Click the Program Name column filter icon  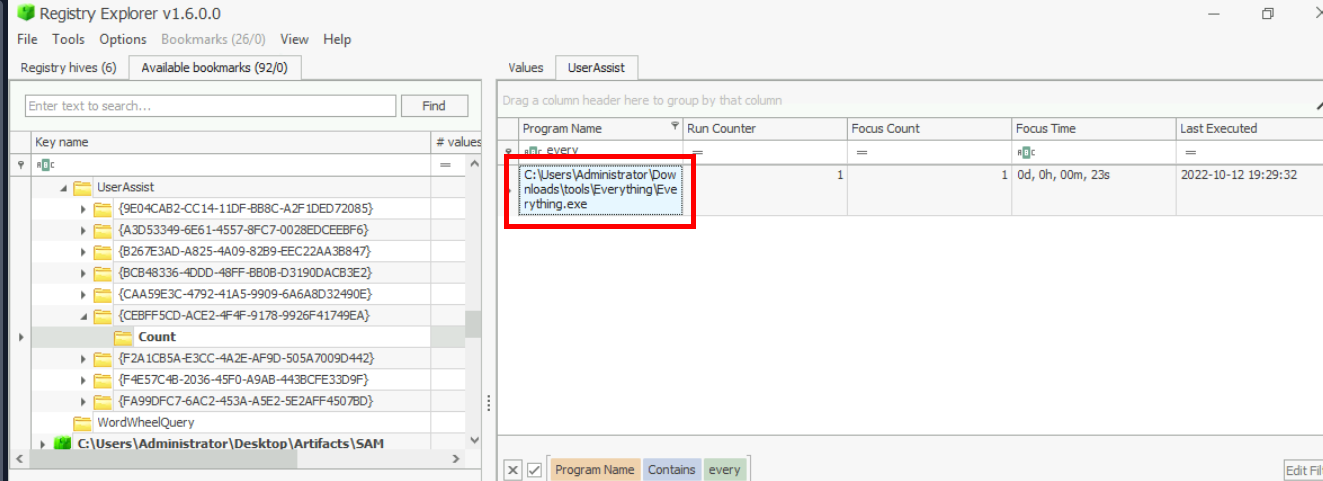click(675, 127)
